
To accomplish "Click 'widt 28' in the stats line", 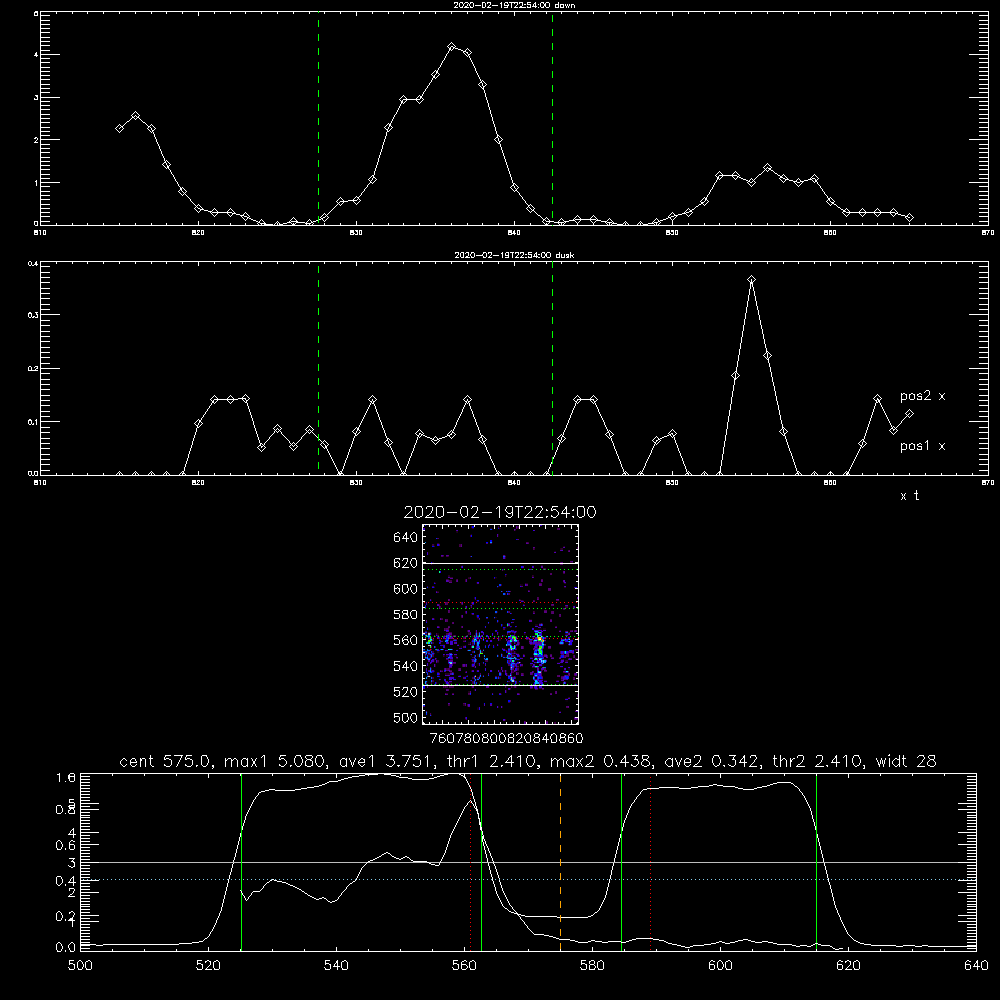I will coord(906,761).
